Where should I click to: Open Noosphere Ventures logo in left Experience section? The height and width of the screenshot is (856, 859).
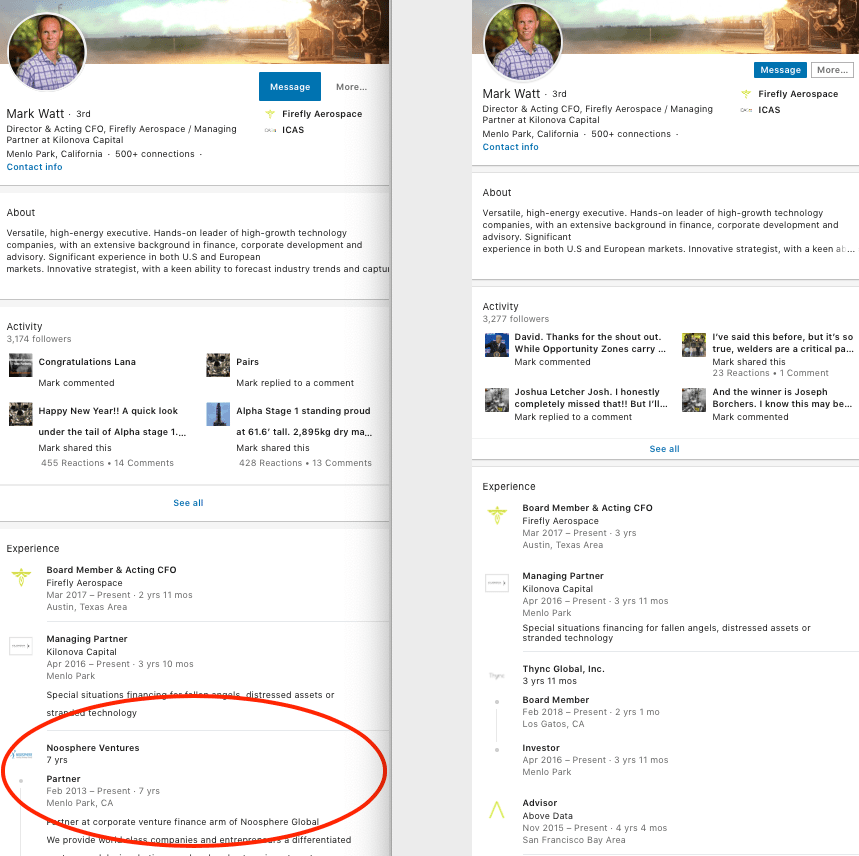[22, 755]
